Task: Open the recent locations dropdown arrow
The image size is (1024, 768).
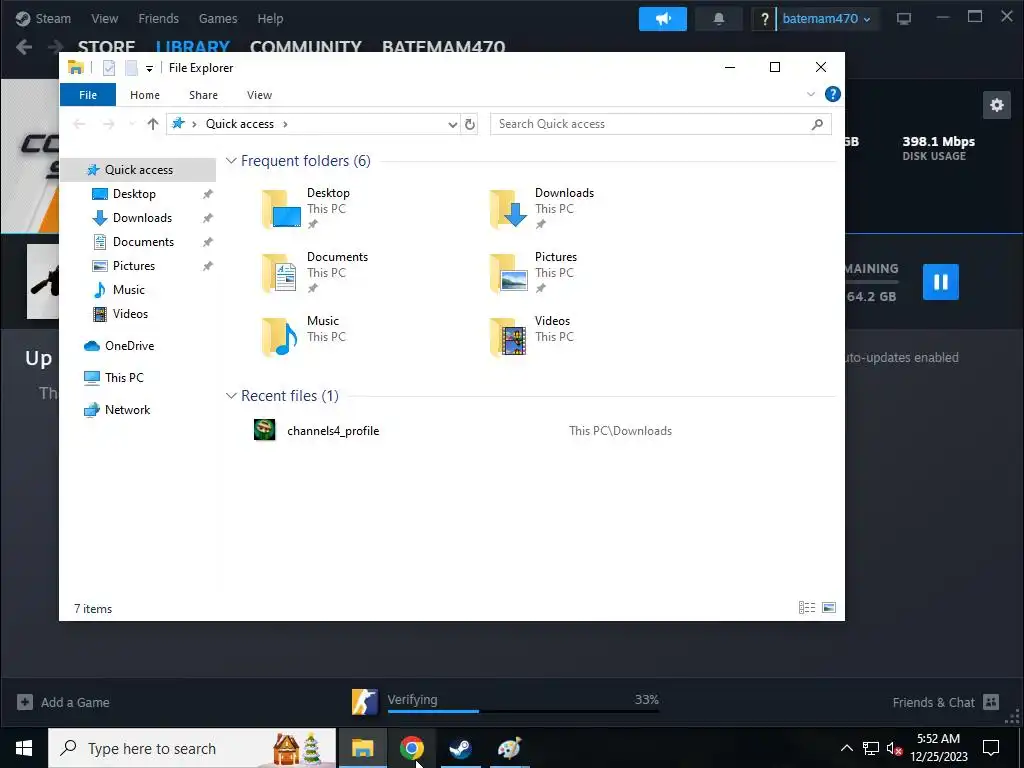Action: pos(133,124)
